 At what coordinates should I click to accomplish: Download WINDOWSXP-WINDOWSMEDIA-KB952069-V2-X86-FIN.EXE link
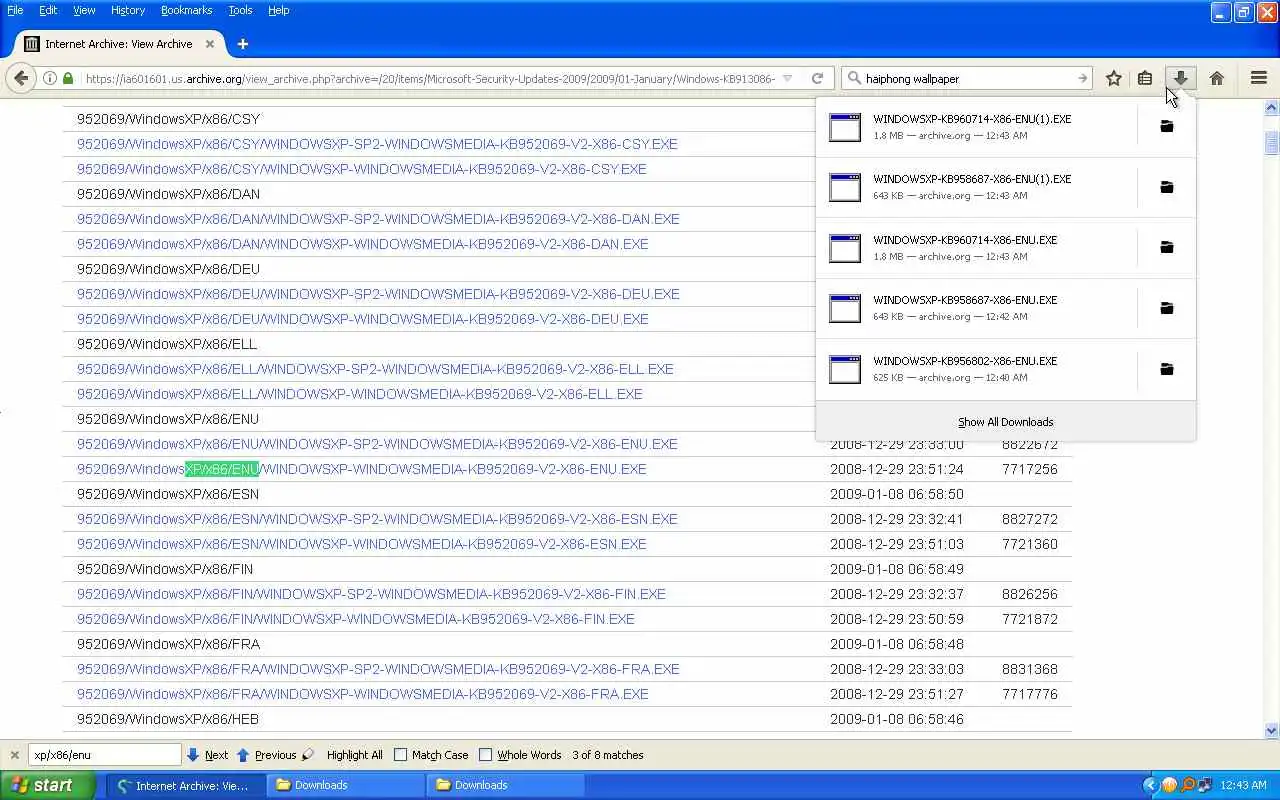tap(355, 619)
